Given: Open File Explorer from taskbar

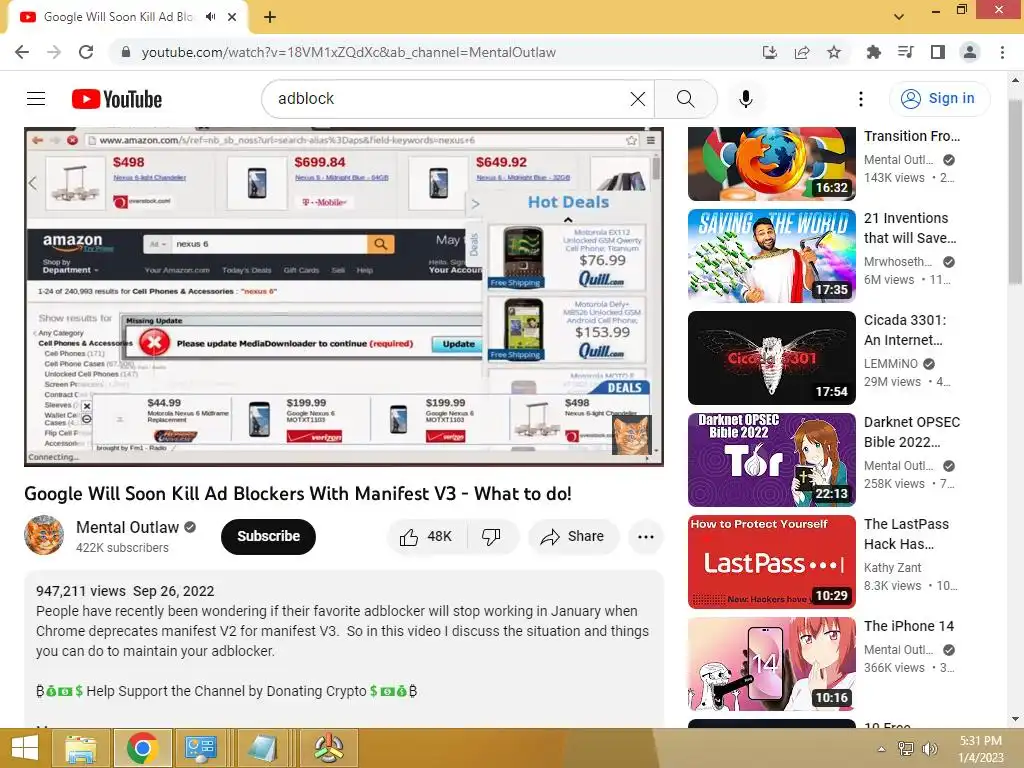Looking at the screenshot, I should coord(79,748).
